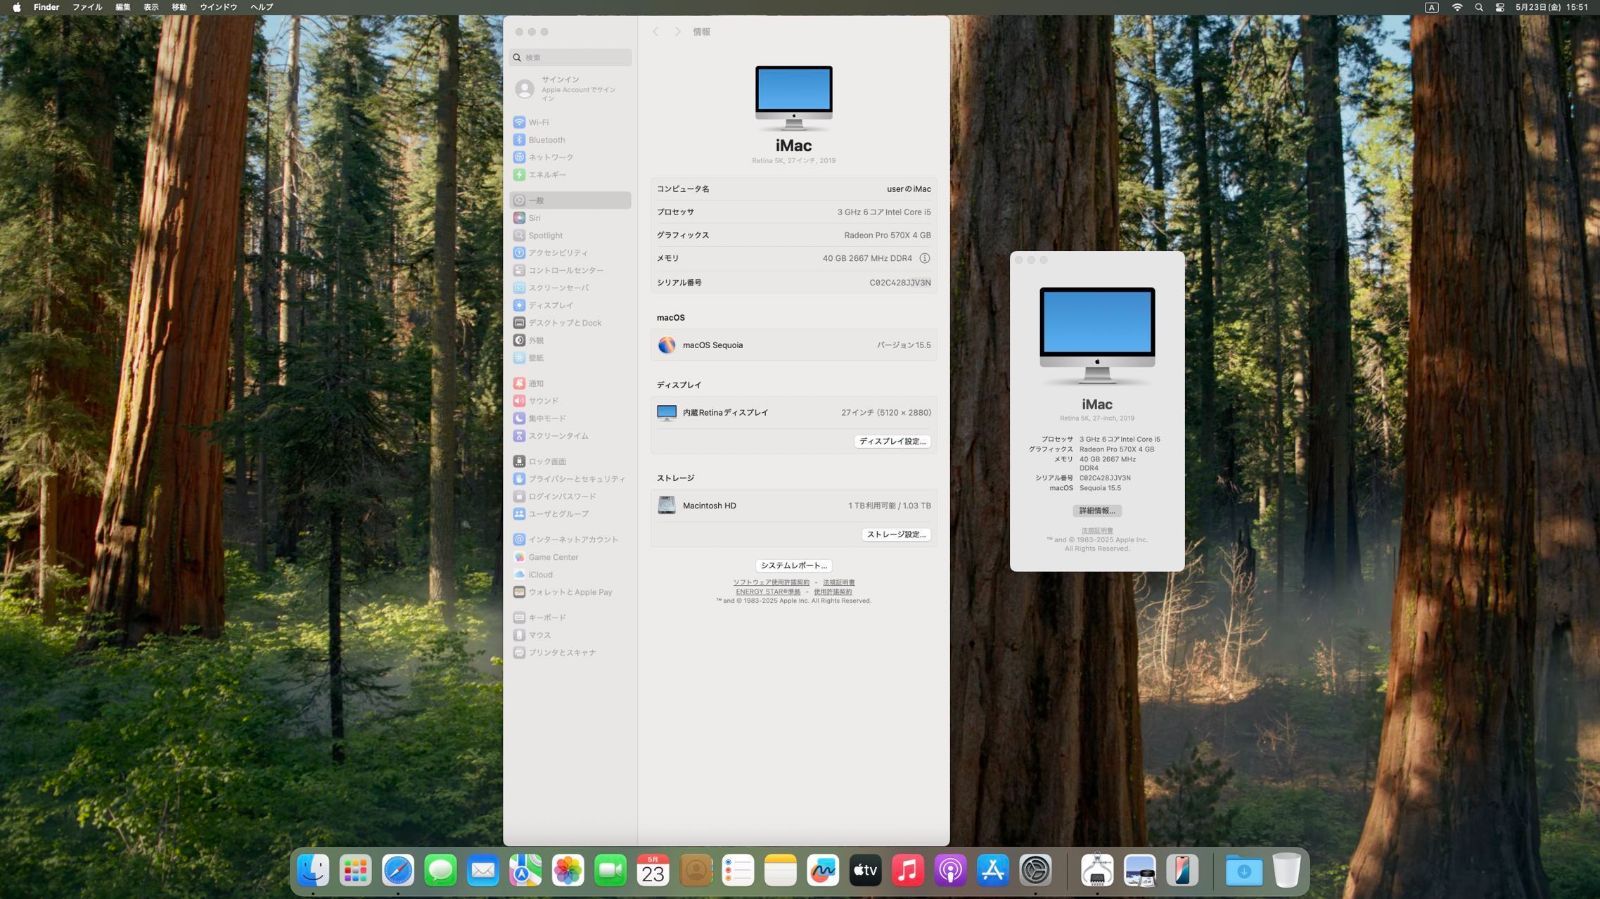Select サウンド in the settings sidebar
1600x899 pixels.
[x=570, y=401]
